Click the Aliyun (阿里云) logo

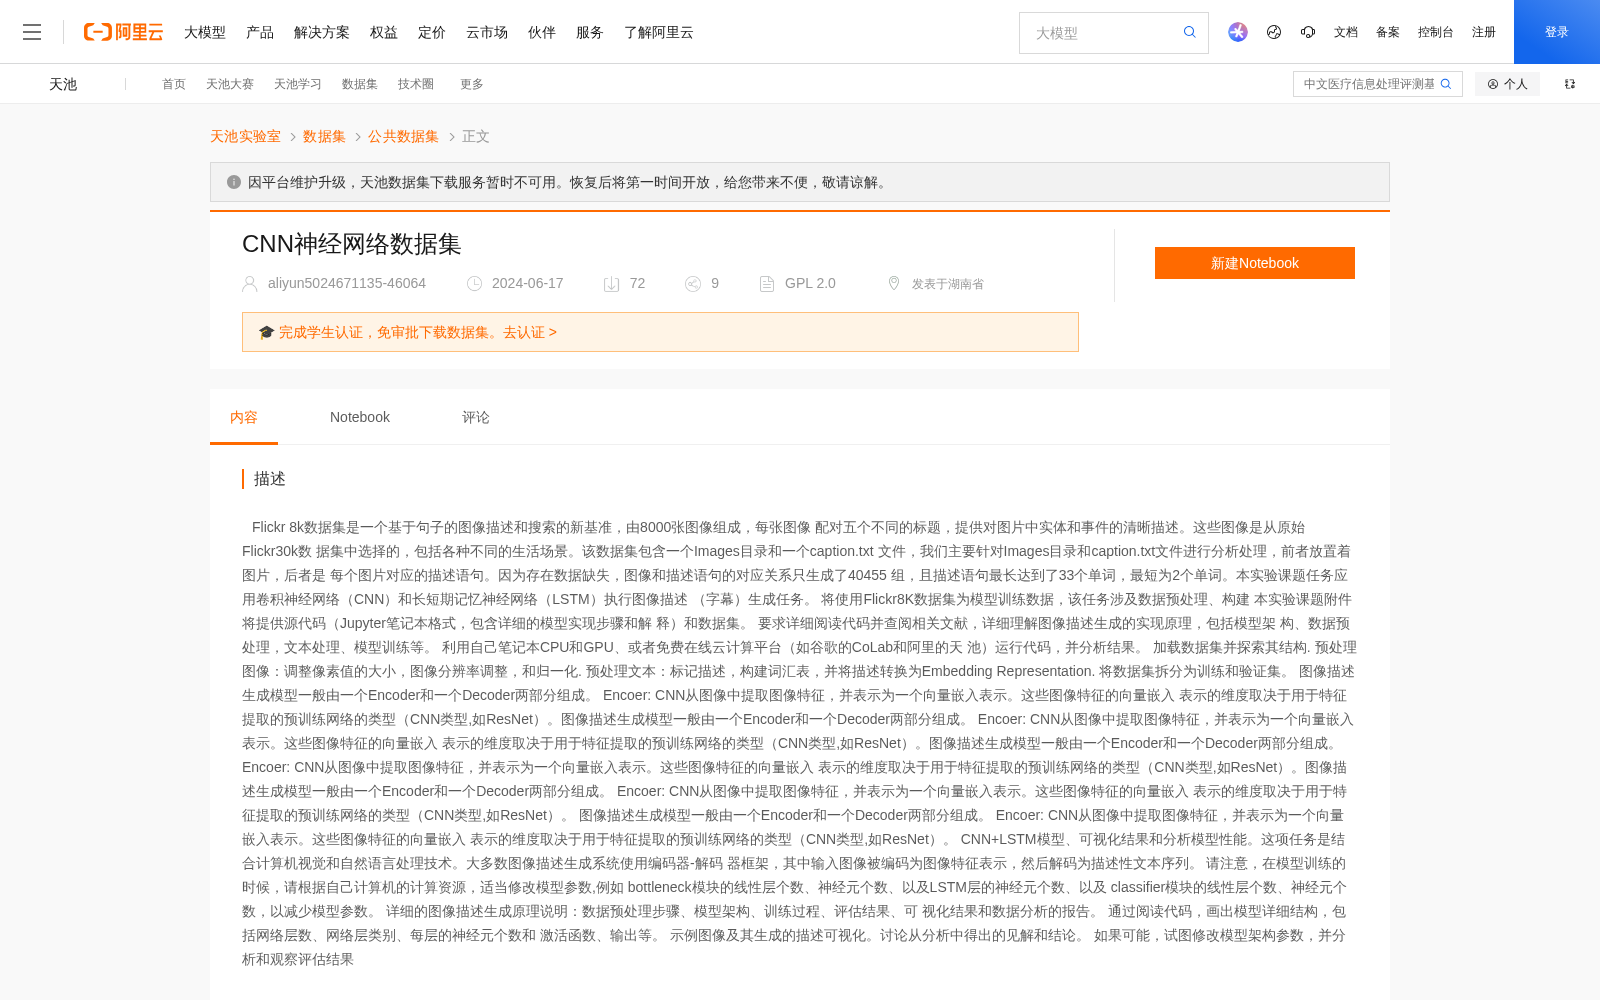[123, 32]
